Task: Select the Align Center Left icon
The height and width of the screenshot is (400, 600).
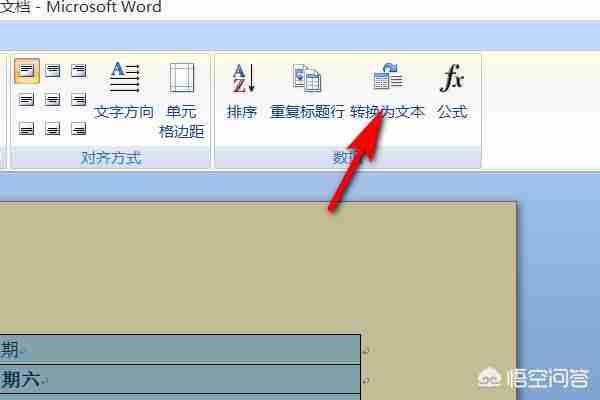Action: coord(26,100)
